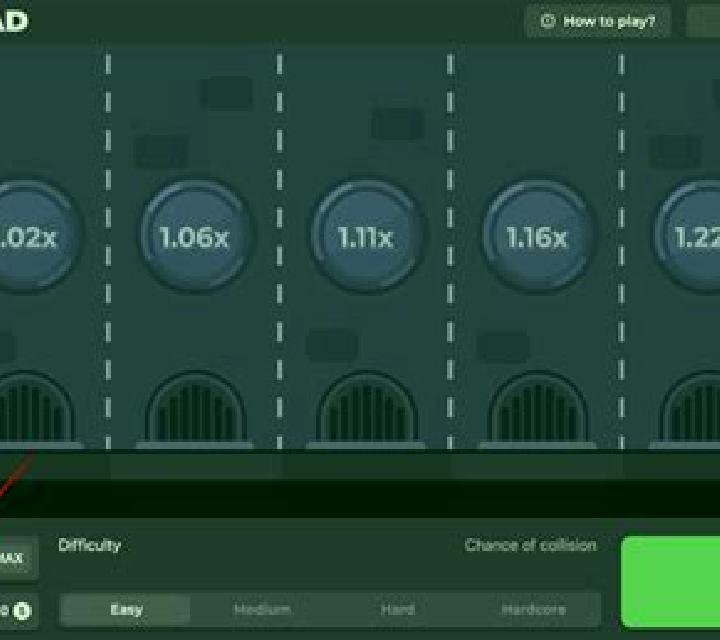Click the coin bet amount button
The height and width of the screenshot is (640, 720).
click(x=17, y=611)
